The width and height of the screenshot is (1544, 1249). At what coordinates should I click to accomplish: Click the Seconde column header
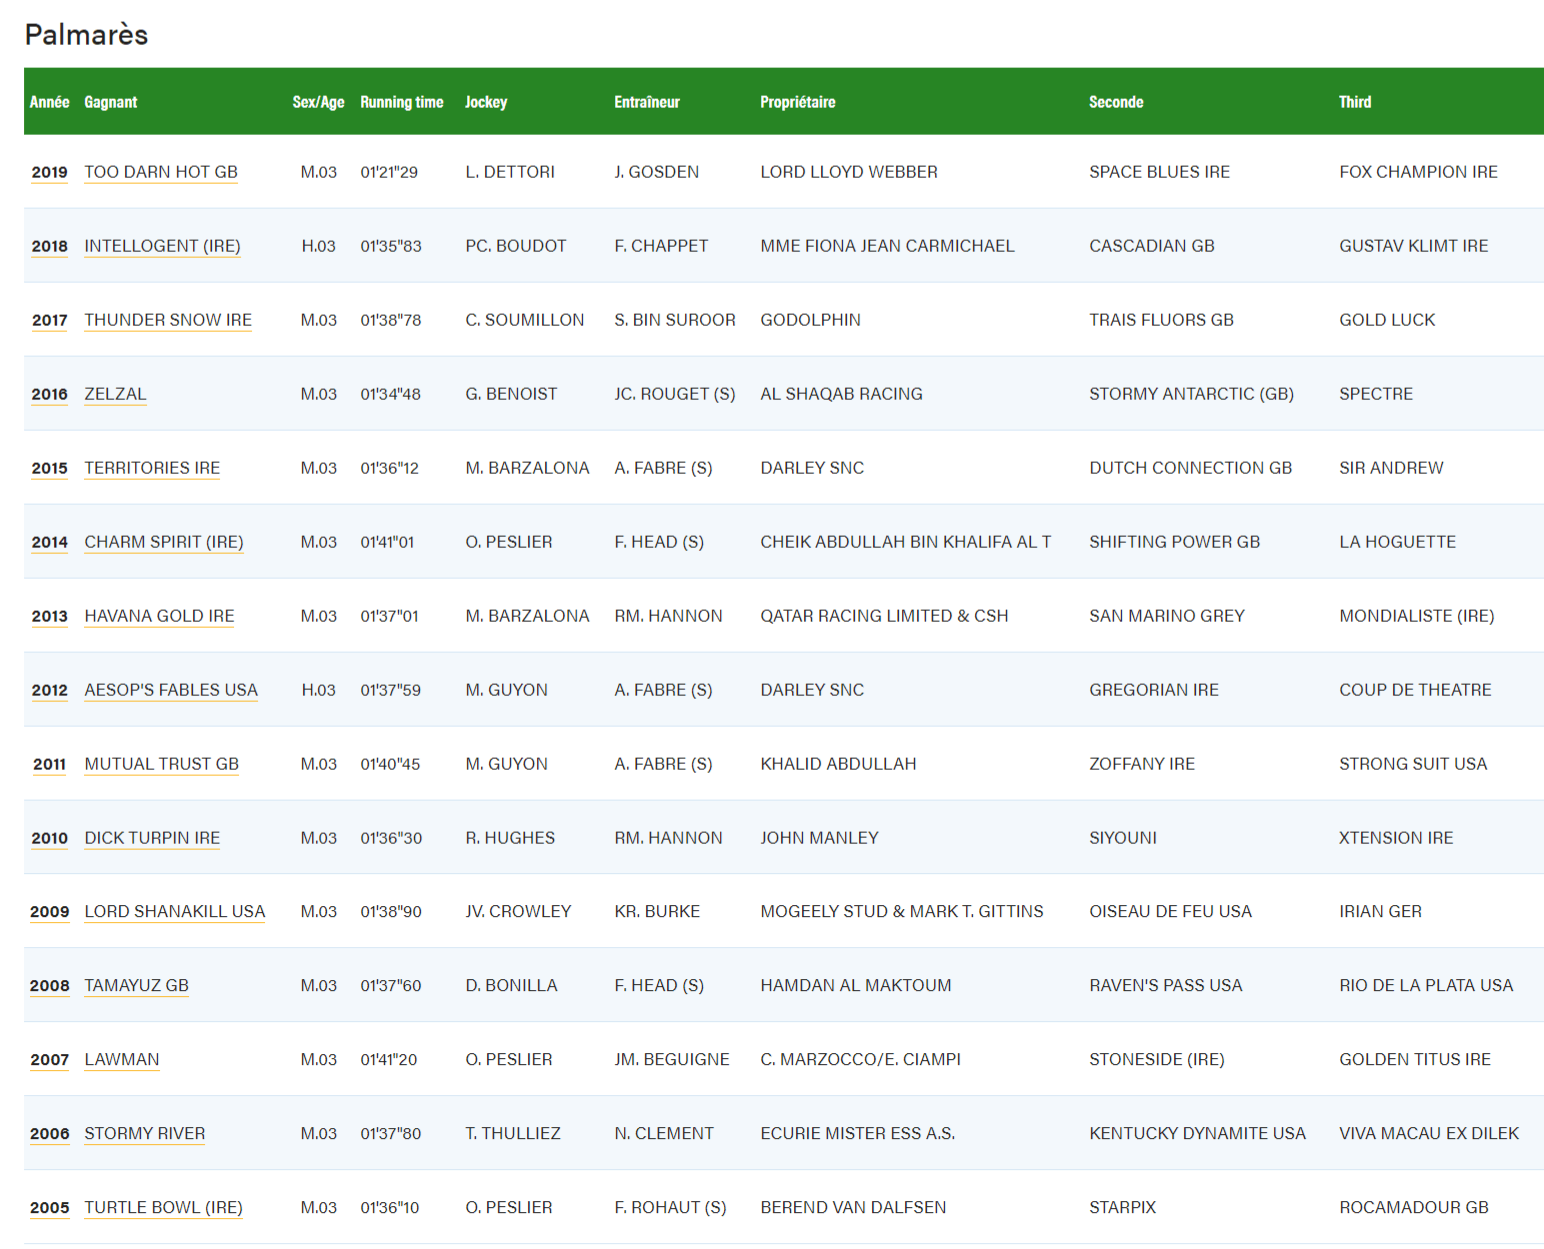click(x=1116, y=102)
